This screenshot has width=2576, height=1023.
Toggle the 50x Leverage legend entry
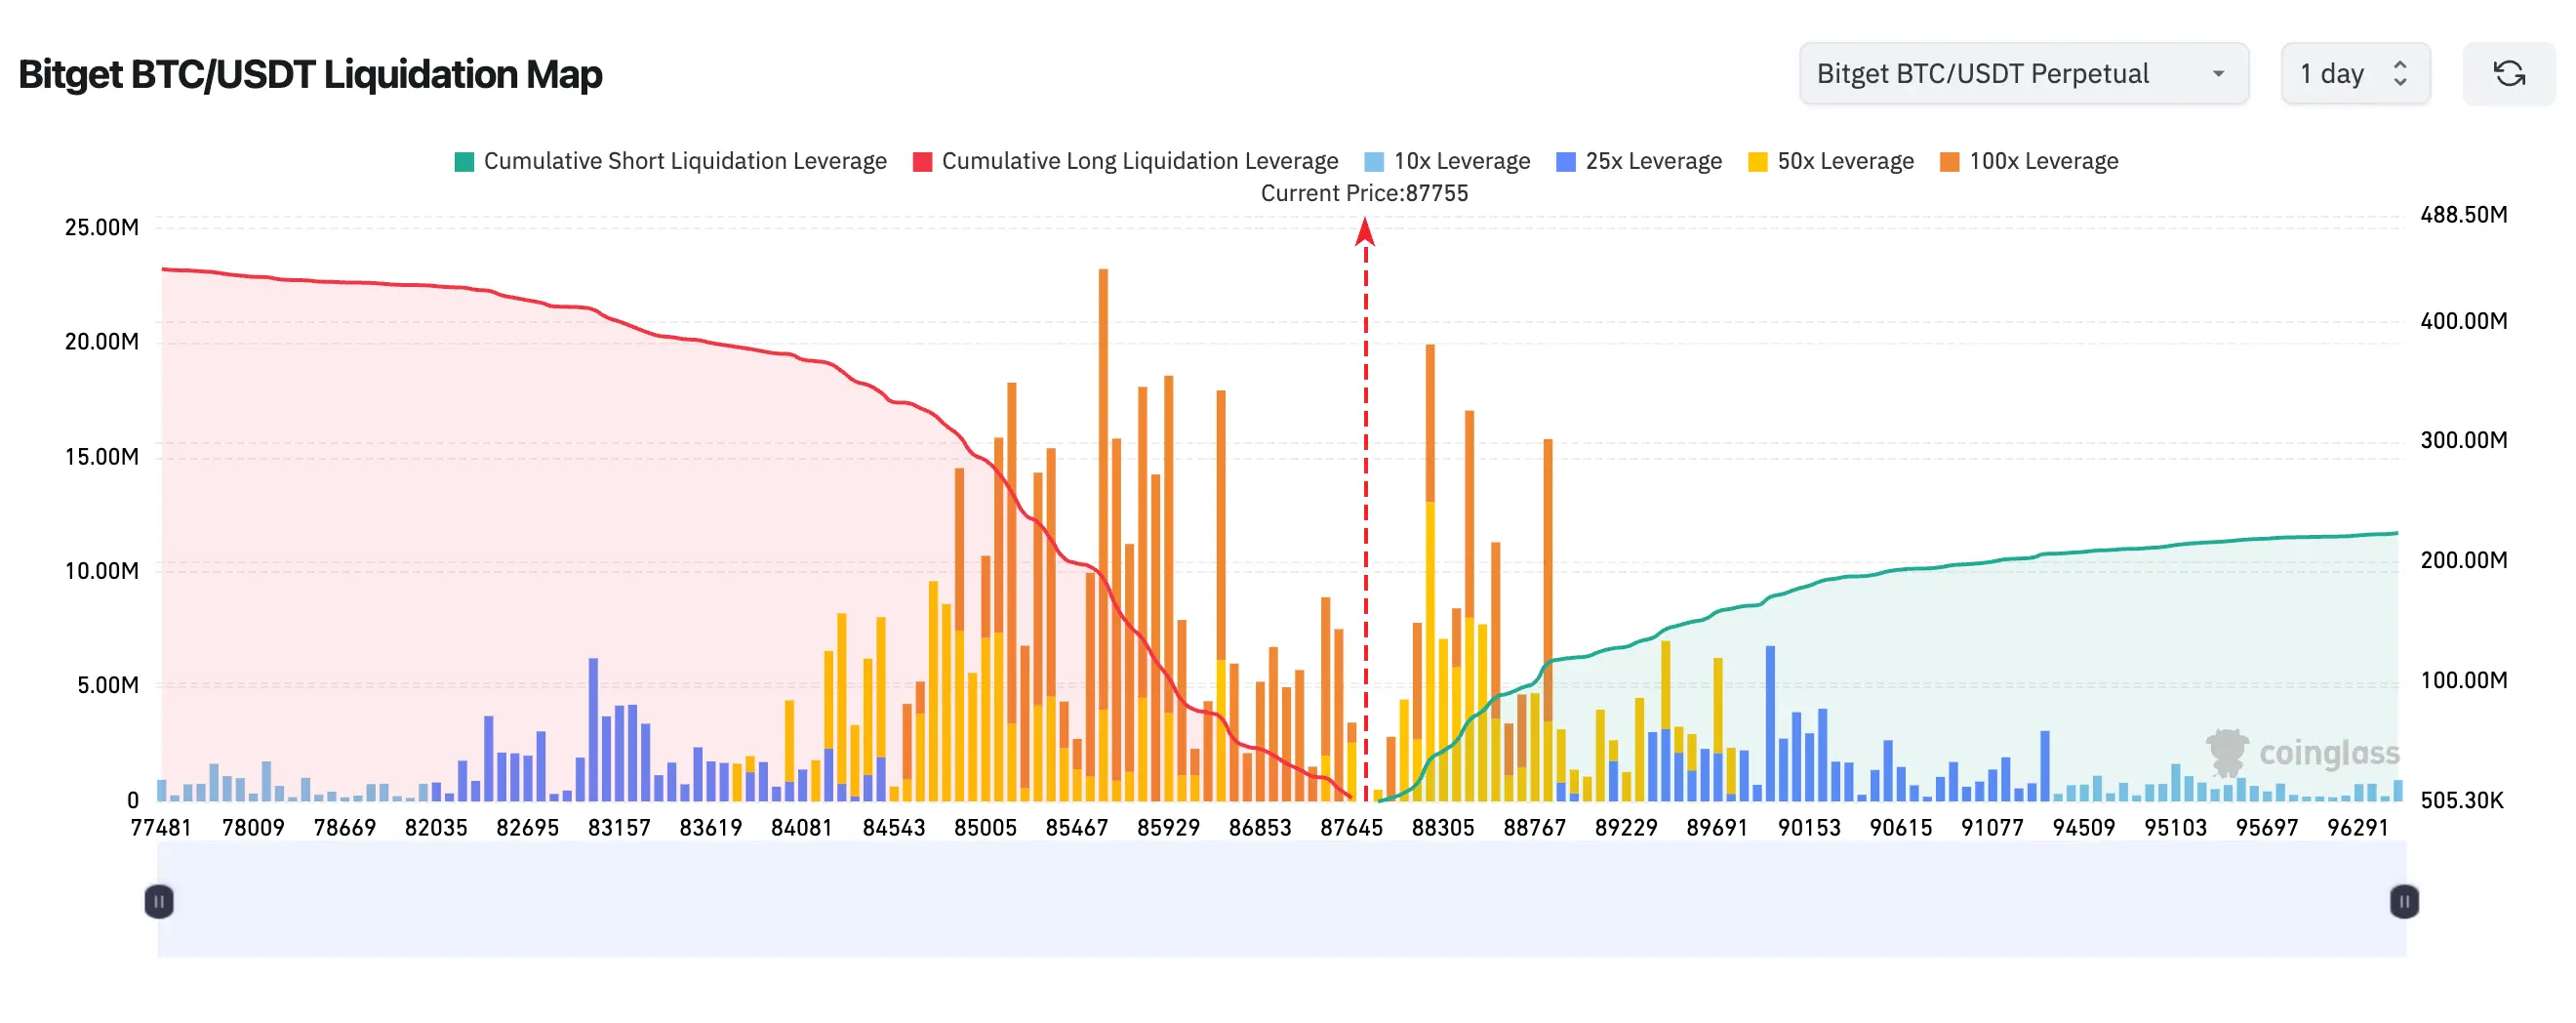[1831, 161]
